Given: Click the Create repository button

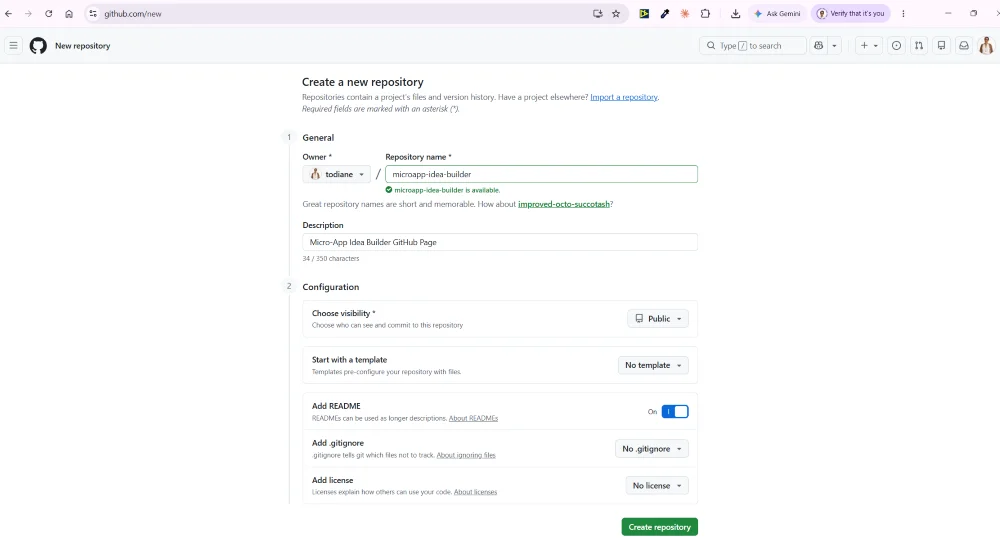Looking at the screenshot, I should click(659, 527).
